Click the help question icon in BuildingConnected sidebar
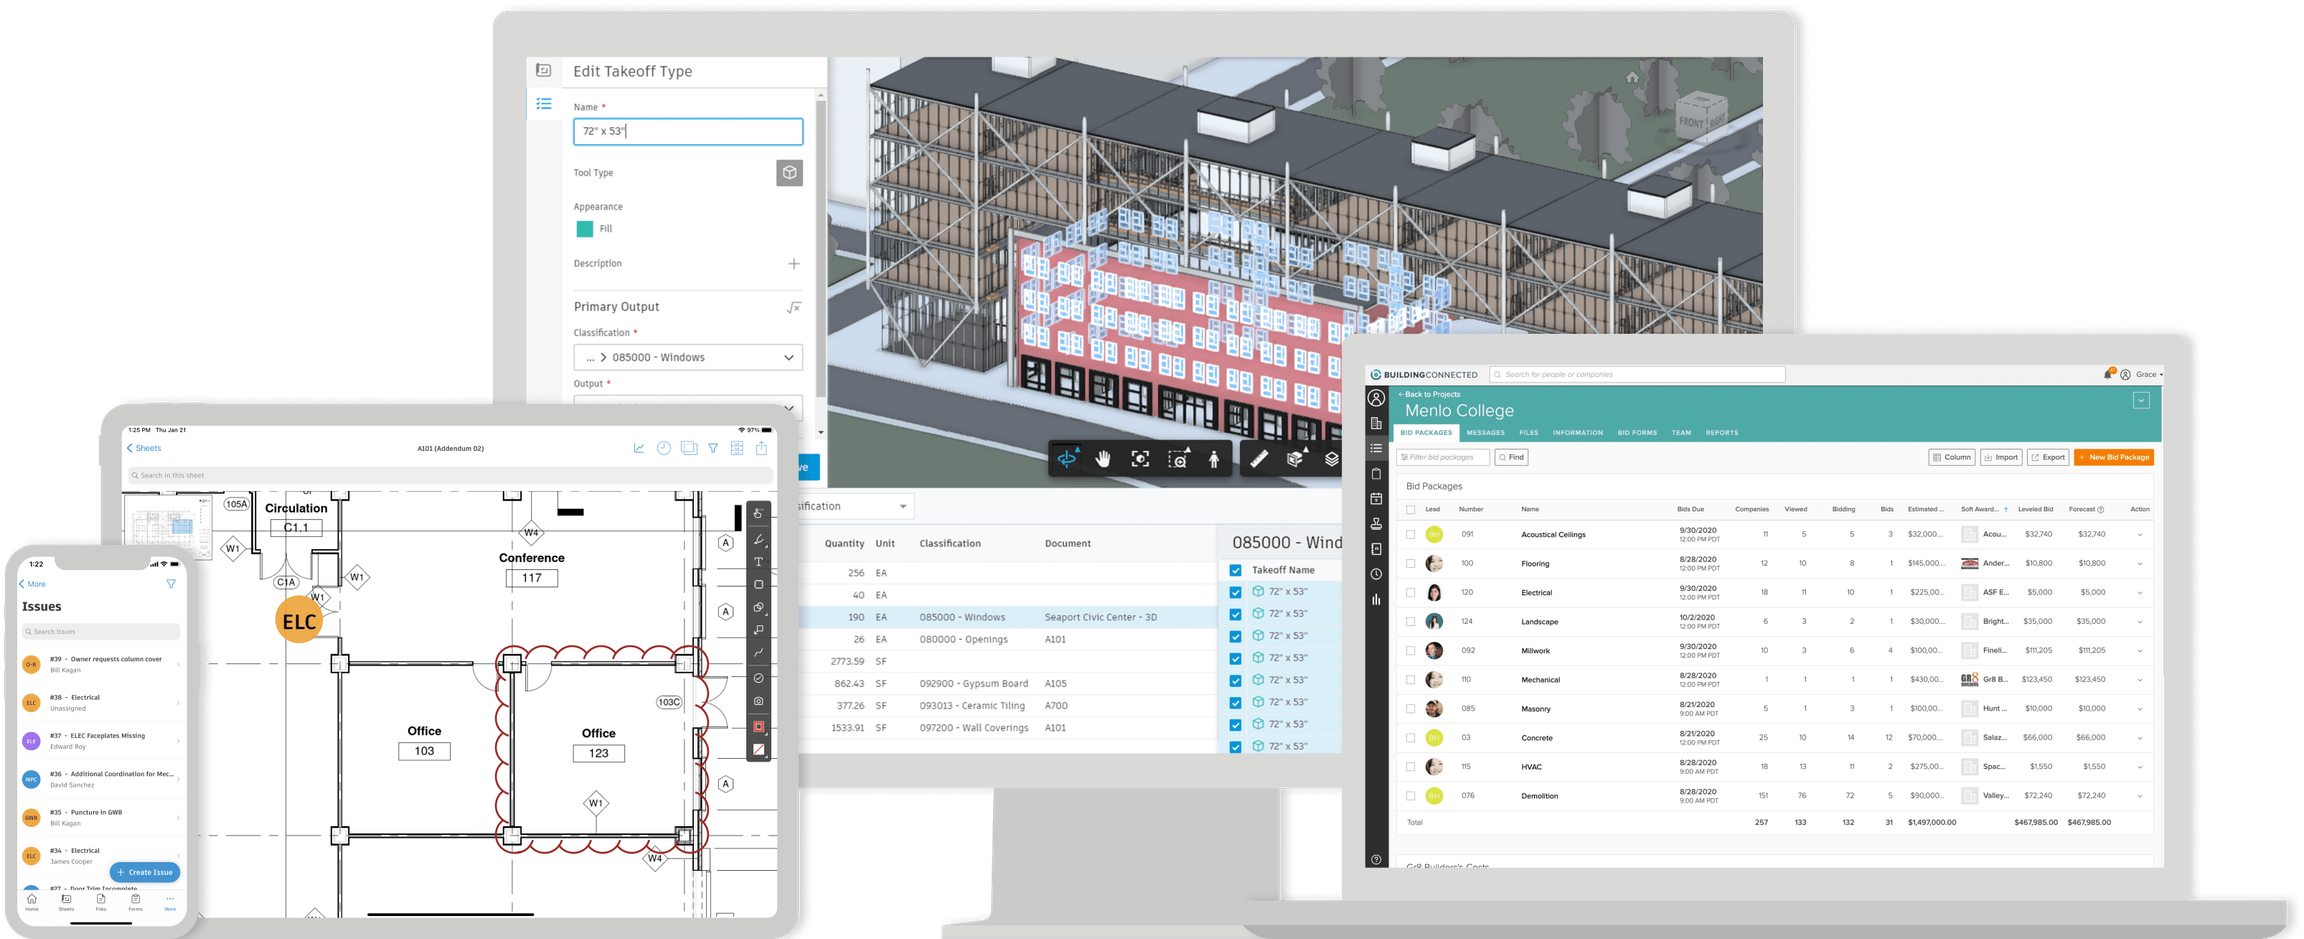2304x939 pixels. [1376, 860]
